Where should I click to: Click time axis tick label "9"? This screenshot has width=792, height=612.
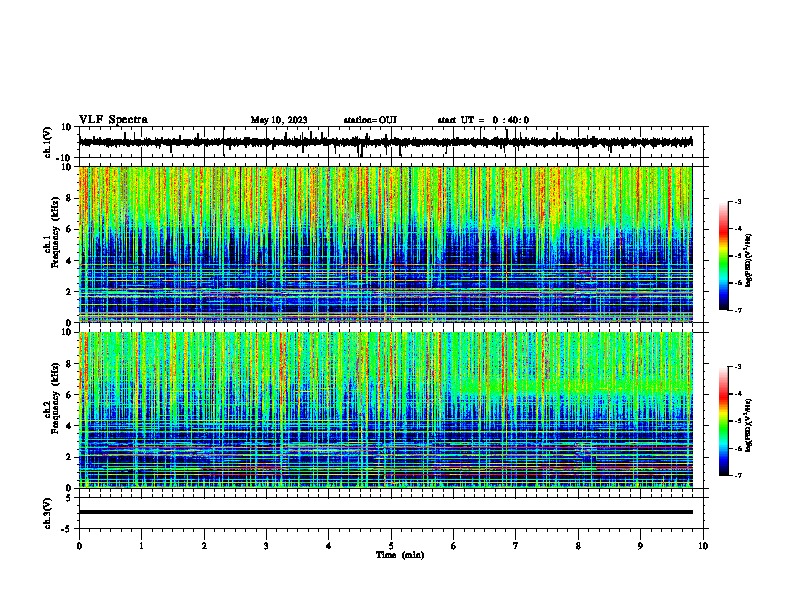pos(640,546)
